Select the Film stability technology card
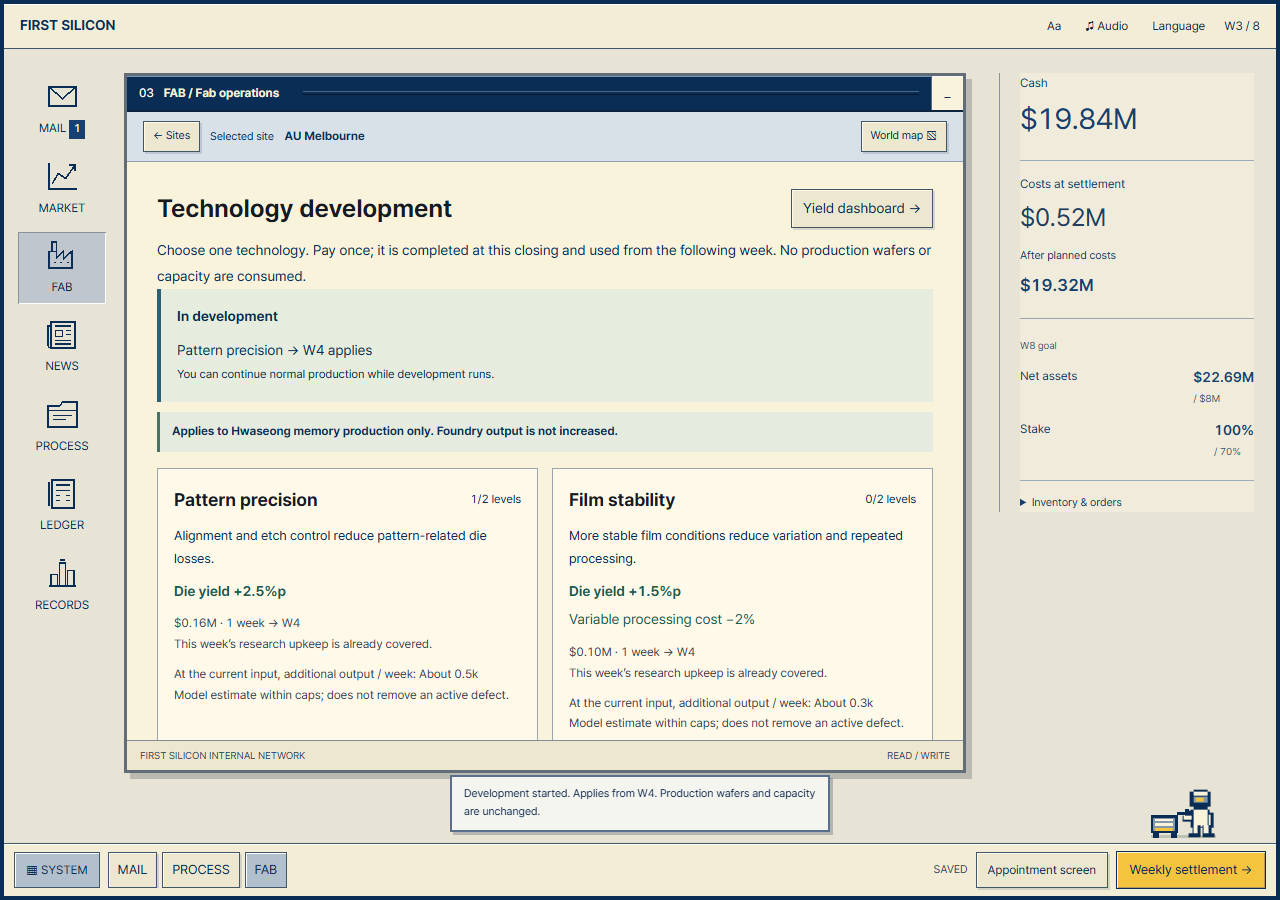Image resolution: width=1280 pixels, height=900 pixels. click(742, 604)
